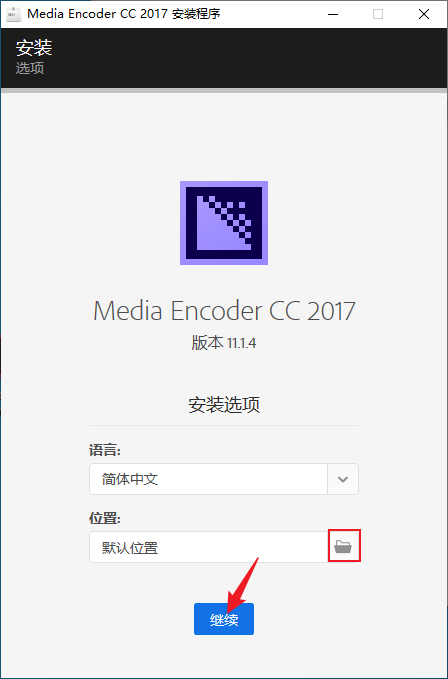Click the purple Media Encoder logo
This screenshot has width=448, height=679.
click(x=224, y=223)
